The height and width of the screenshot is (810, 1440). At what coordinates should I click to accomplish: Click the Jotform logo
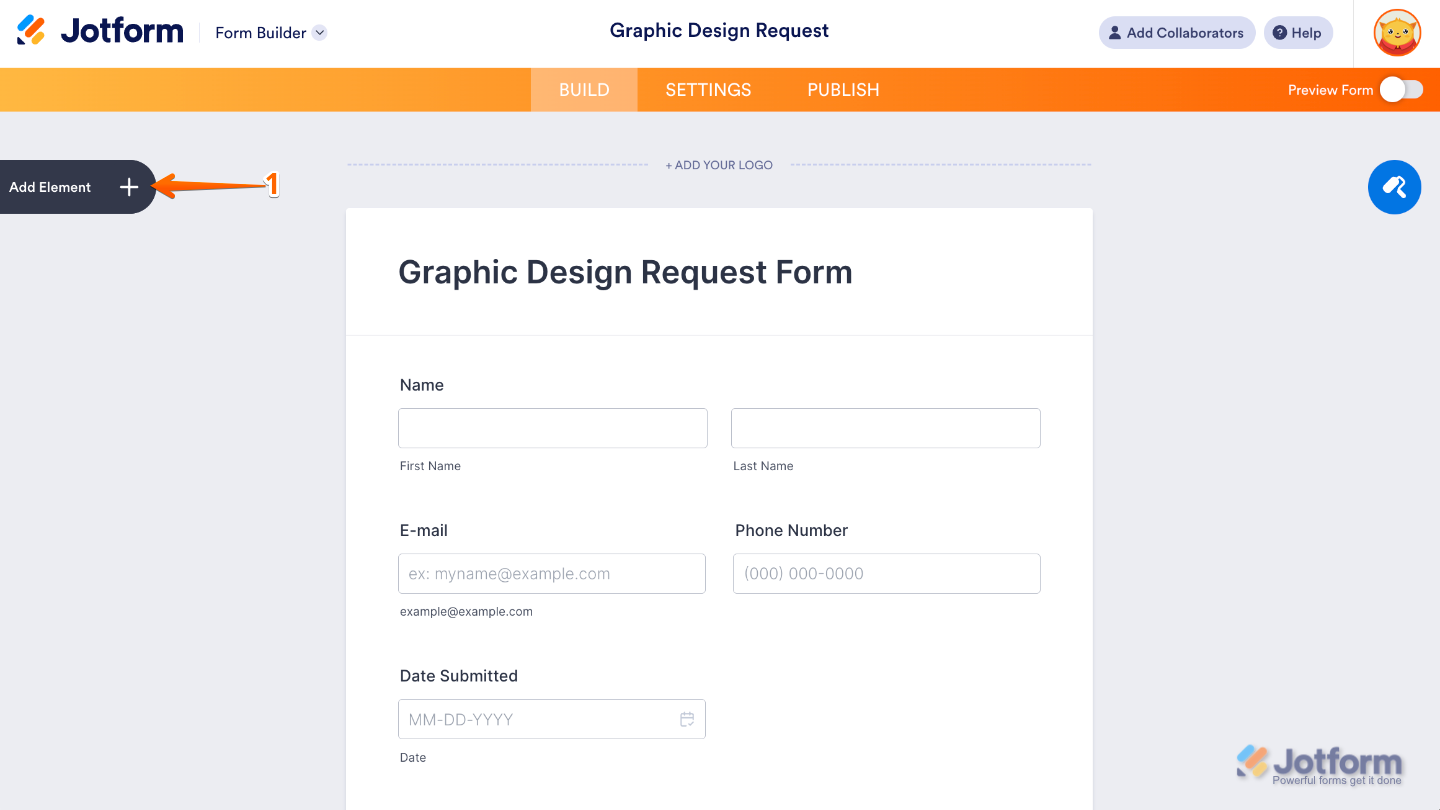98,30
